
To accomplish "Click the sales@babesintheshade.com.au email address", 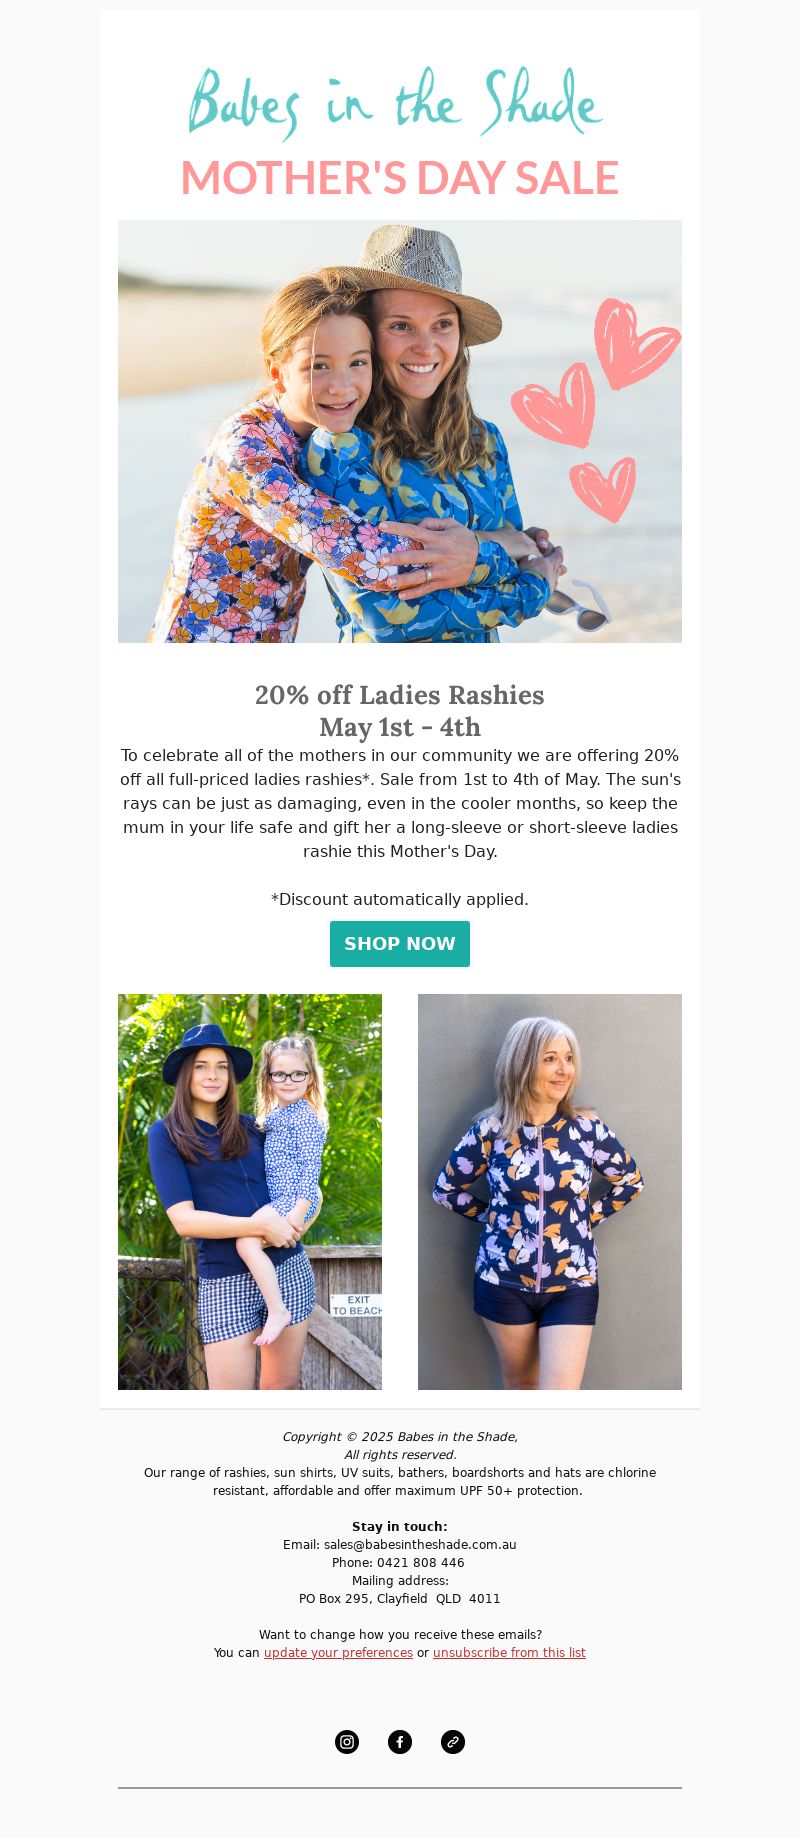I will pos(420,1545).
